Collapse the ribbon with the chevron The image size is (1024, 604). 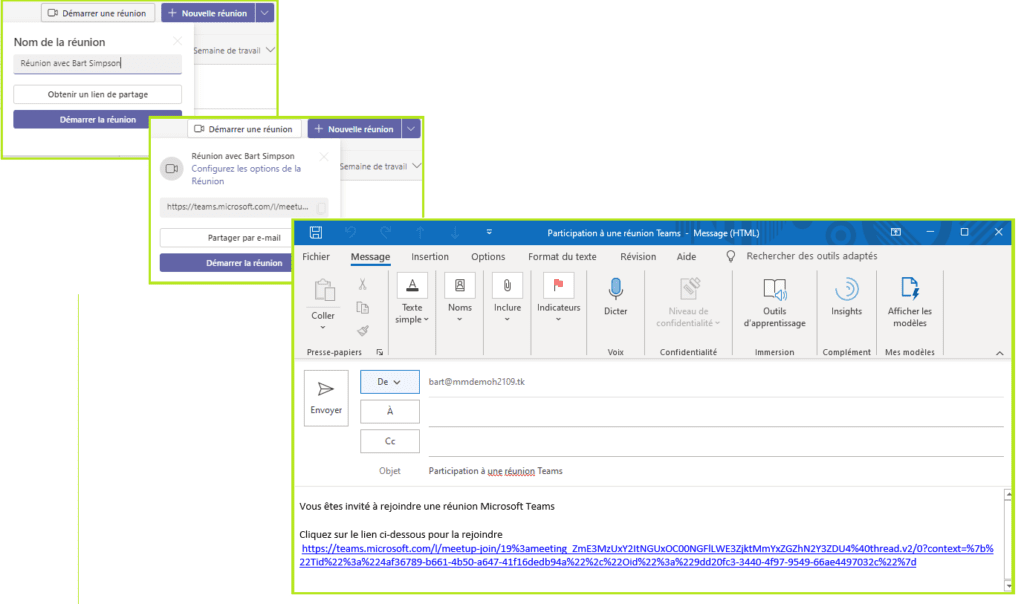(x=1000, y=353)
